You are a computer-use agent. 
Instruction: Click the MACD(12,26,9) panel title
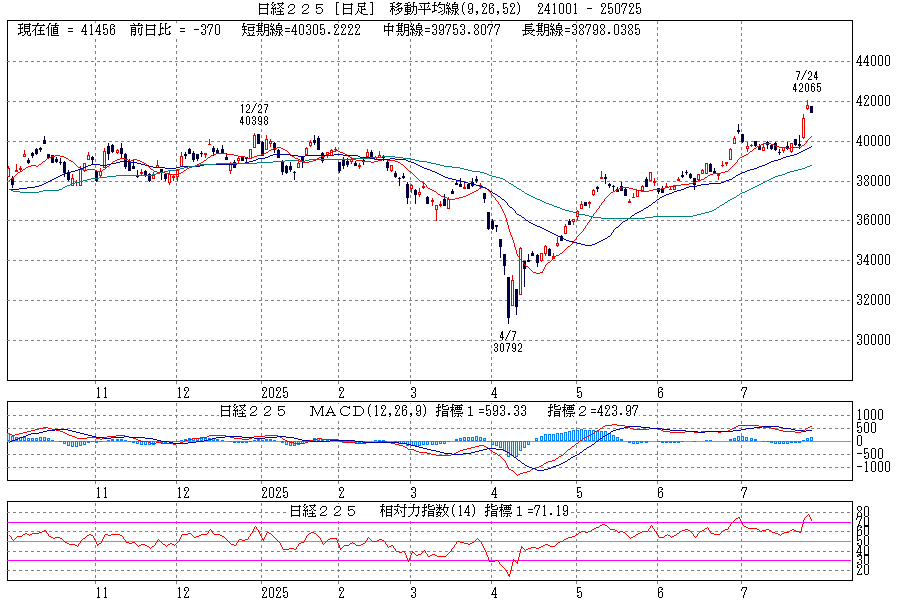pyautogui.click(x=369, y=411)
